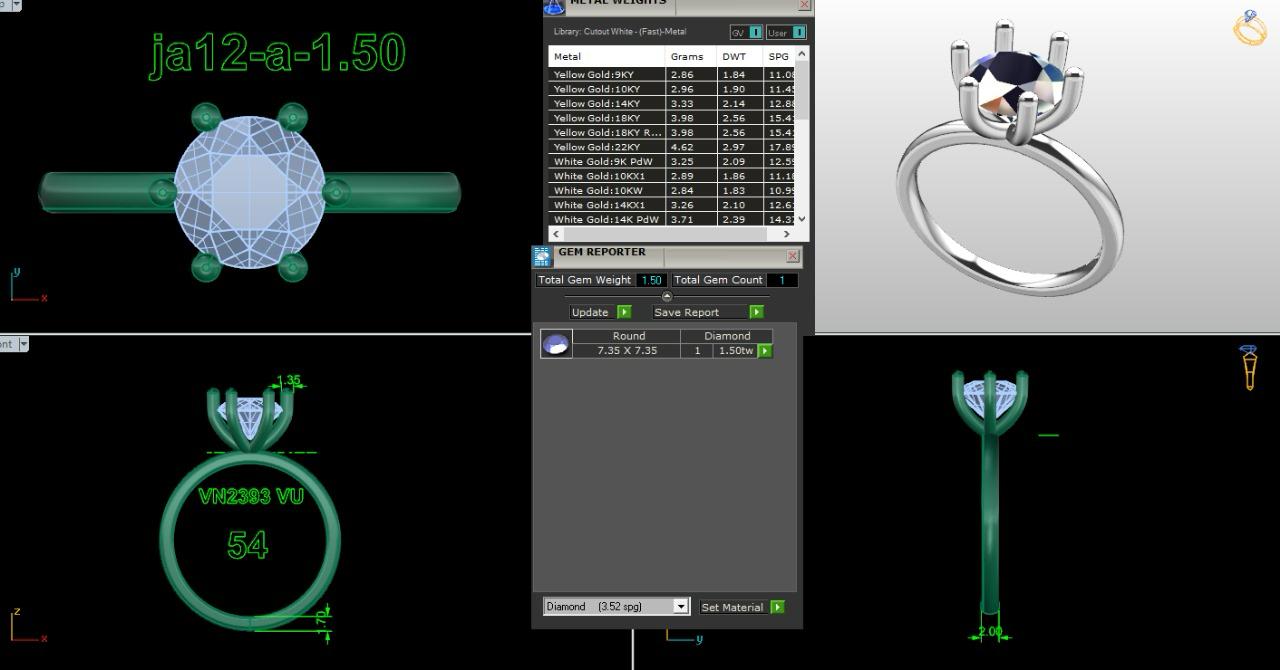Sort by the SPG column header
The height and width of the screenshot is (670, 1280).
pos(779,57)
